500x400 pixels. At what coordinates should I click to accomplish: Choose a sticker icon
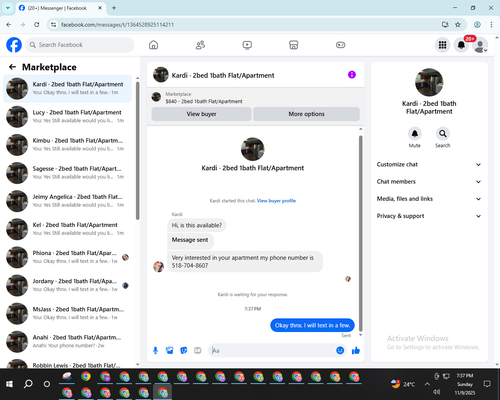[184, 350]
